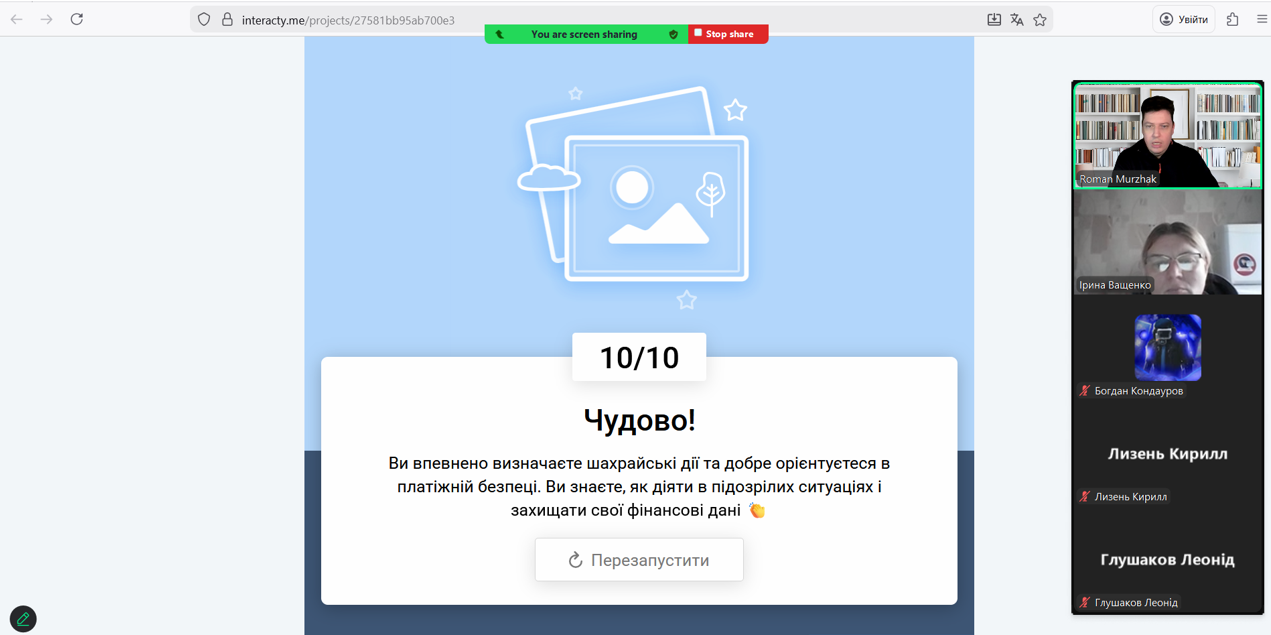Select Roman Murzhak's video tile
Screen dimensions: 1271x635
pyautogui.click(x=1167, y=136)
